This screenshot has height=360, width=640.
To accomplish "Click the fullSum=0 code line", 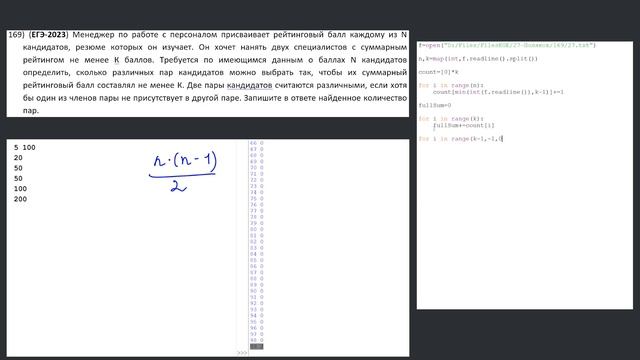I will click(435, 105).
